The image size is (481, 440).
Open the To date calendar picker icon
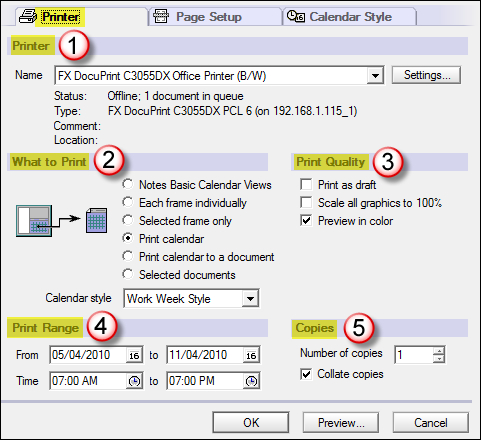click(251, 355)
